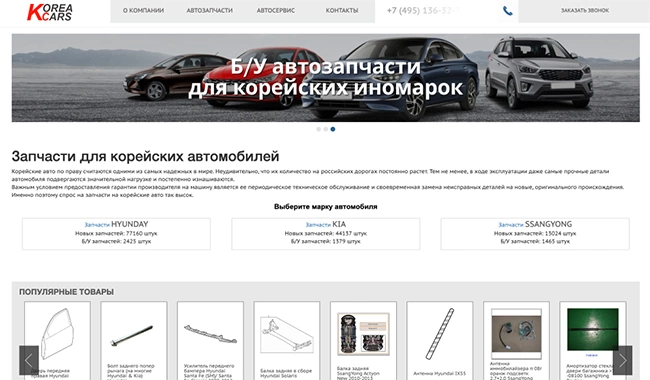Screen dimensions: 650x380
Task: Click Б/У запчастей: 1465 штук text
Action: [x=535, y=242]
